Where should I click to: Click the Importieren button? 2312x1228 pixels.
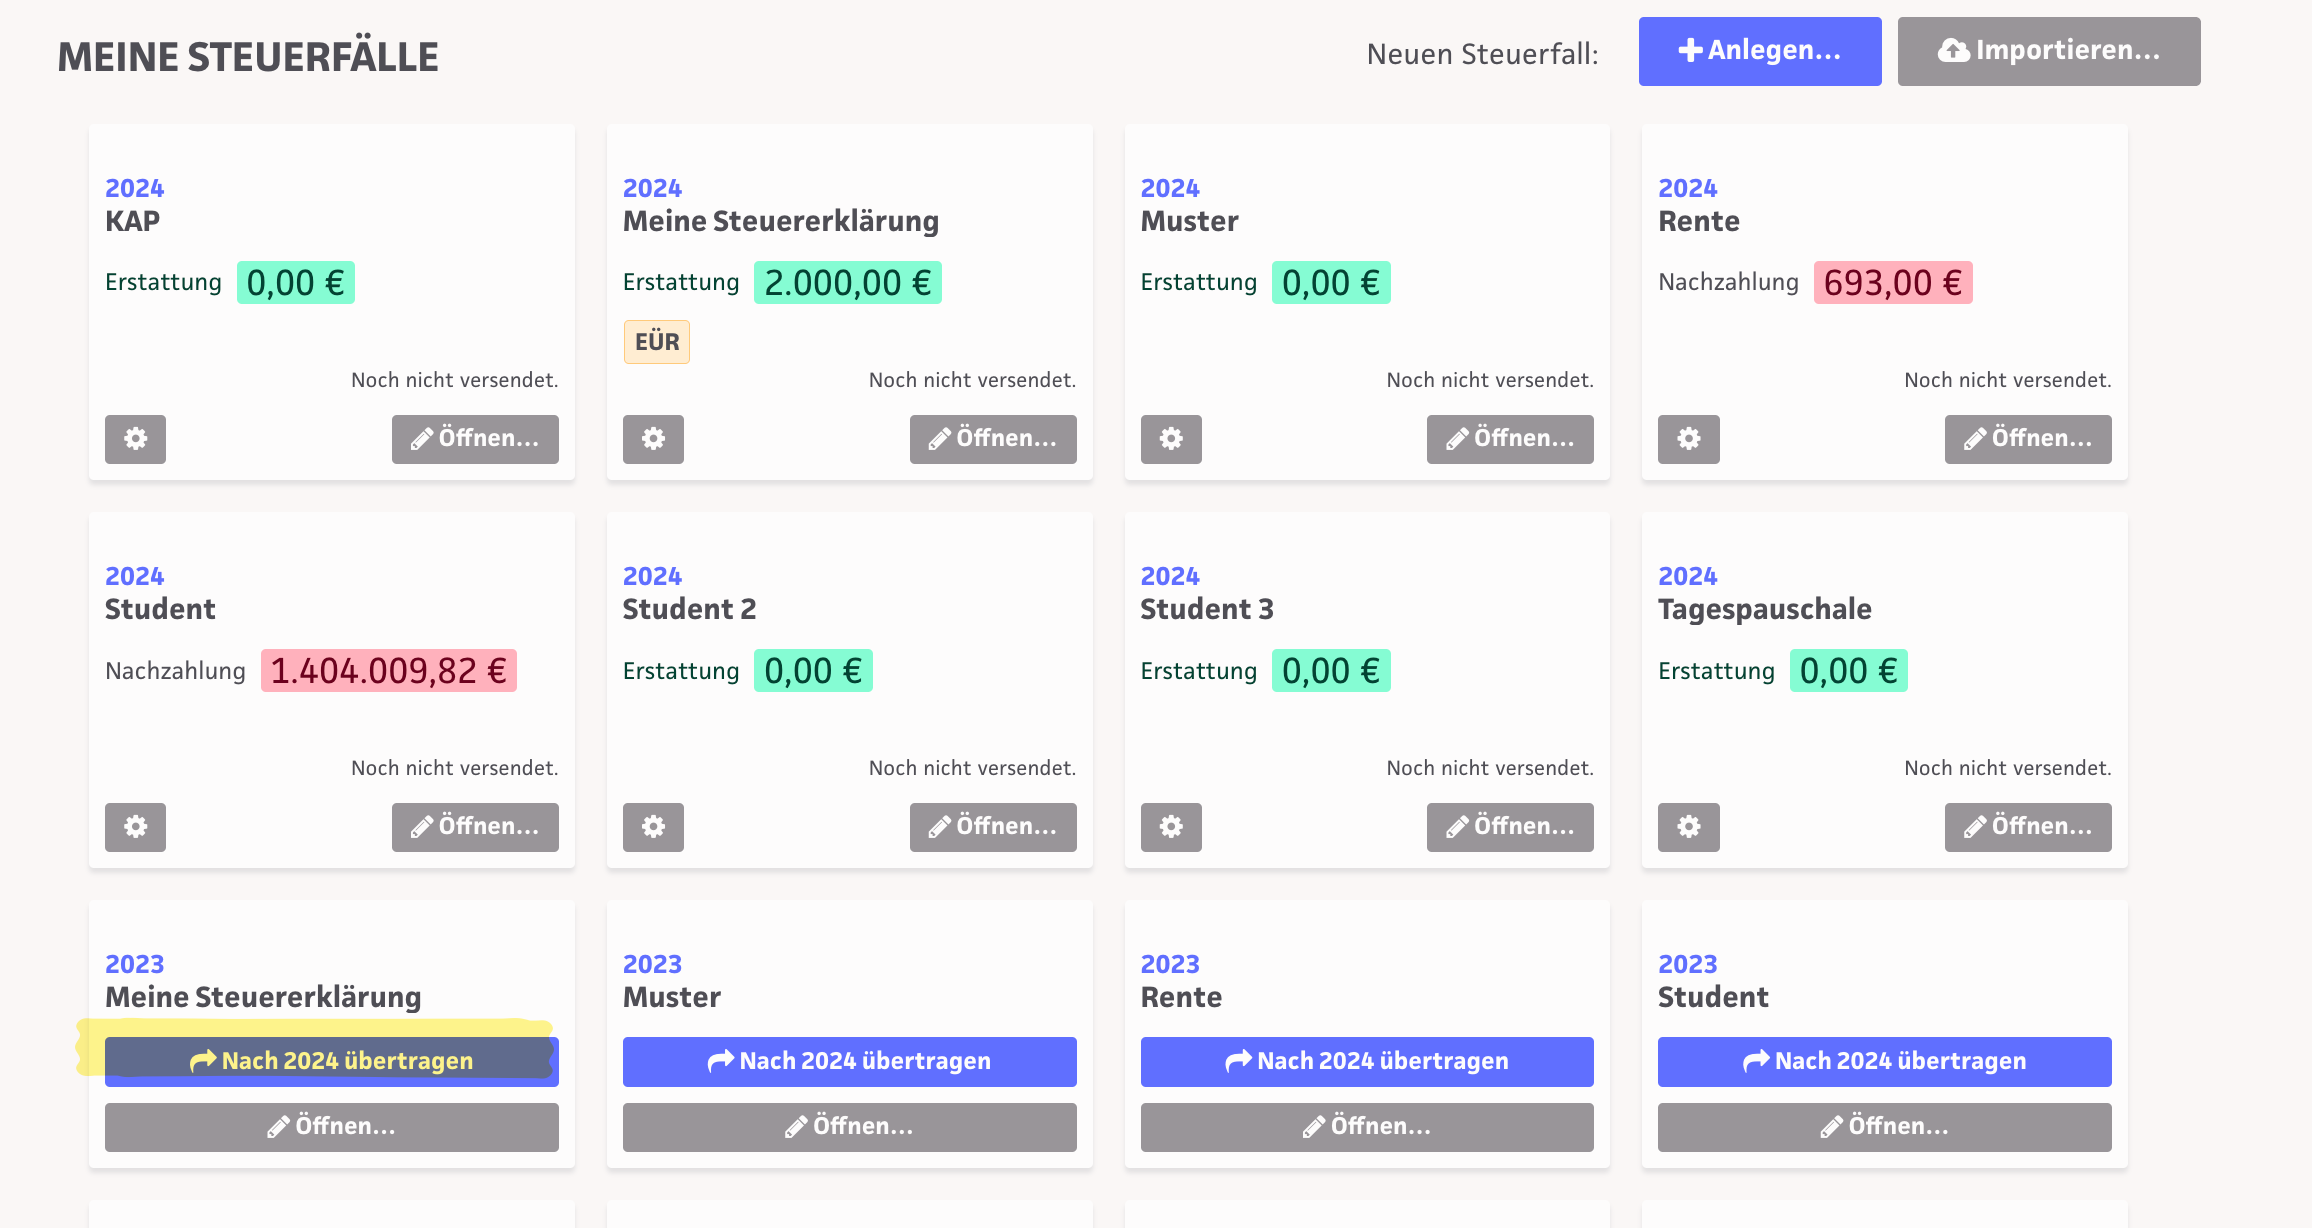pos(2048,51)
